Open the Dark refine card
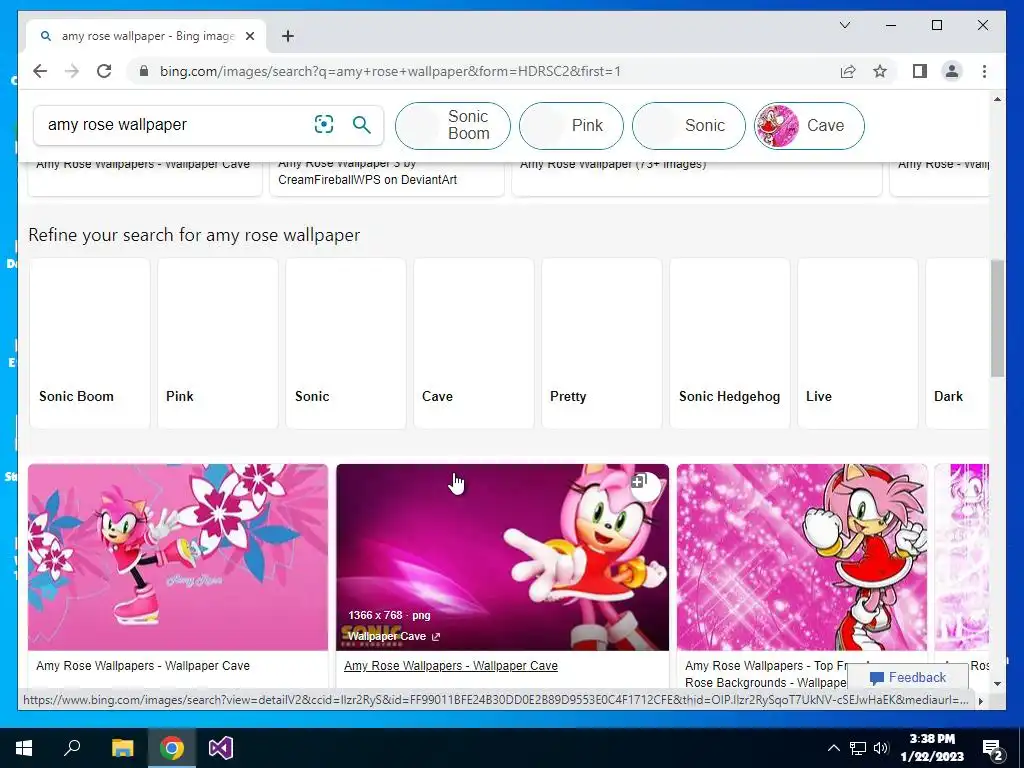The height and width of the screenshot is (768, 1024). tap(957, 343)
